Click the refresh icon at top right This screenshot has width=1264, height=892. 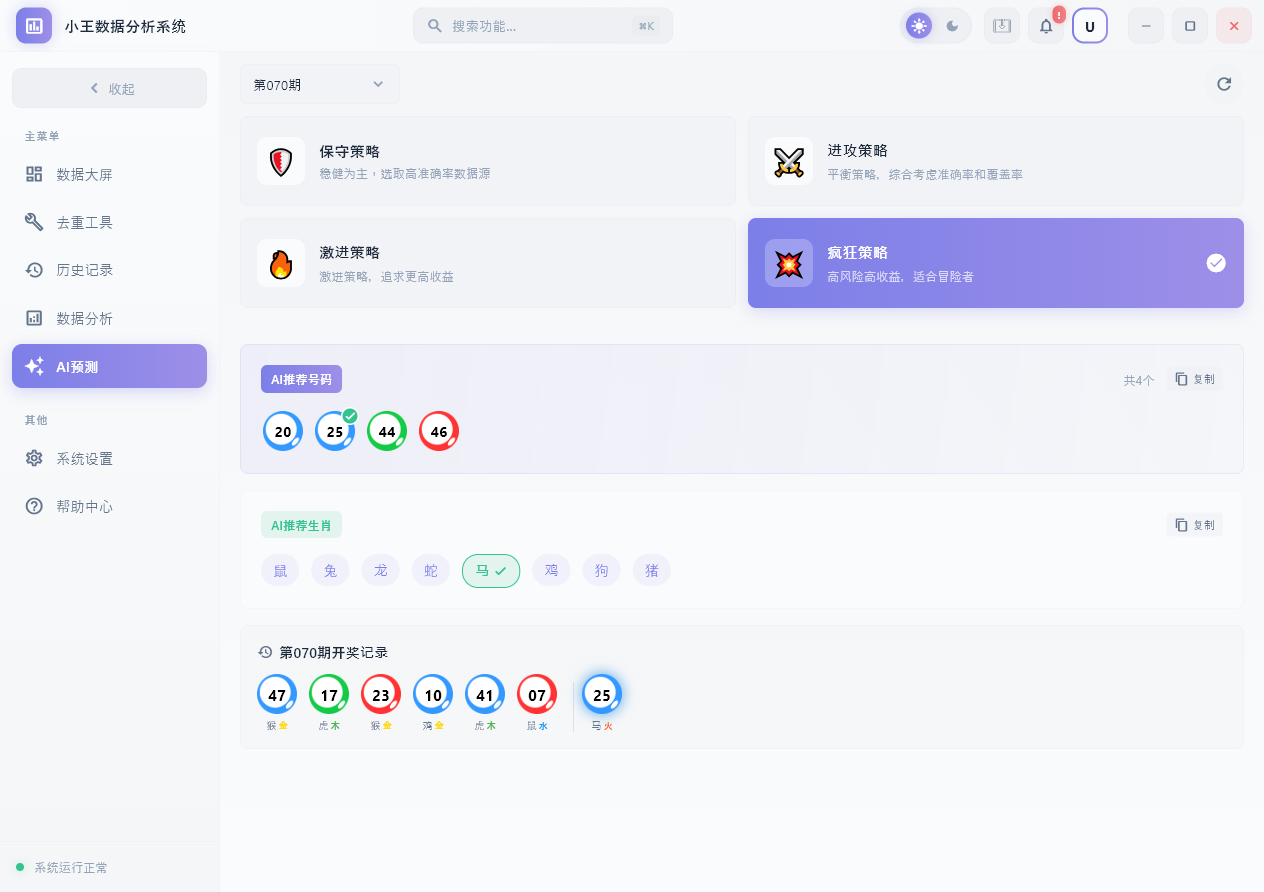(1224, 84)
